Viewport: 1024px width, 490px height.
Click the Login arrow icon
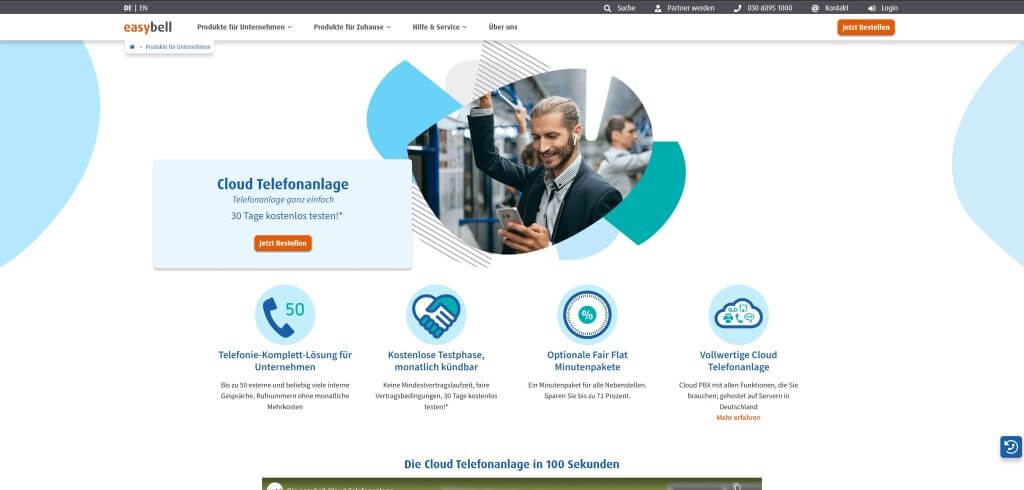coord(872,8)
